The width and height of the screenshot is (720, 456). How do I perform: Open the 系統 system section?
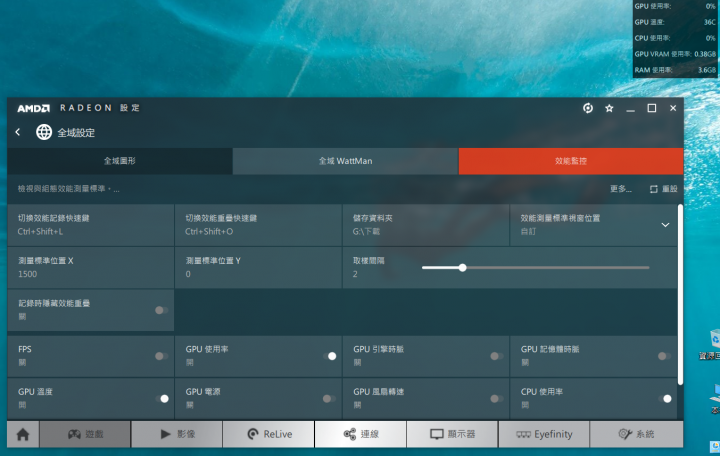[636, 434]
